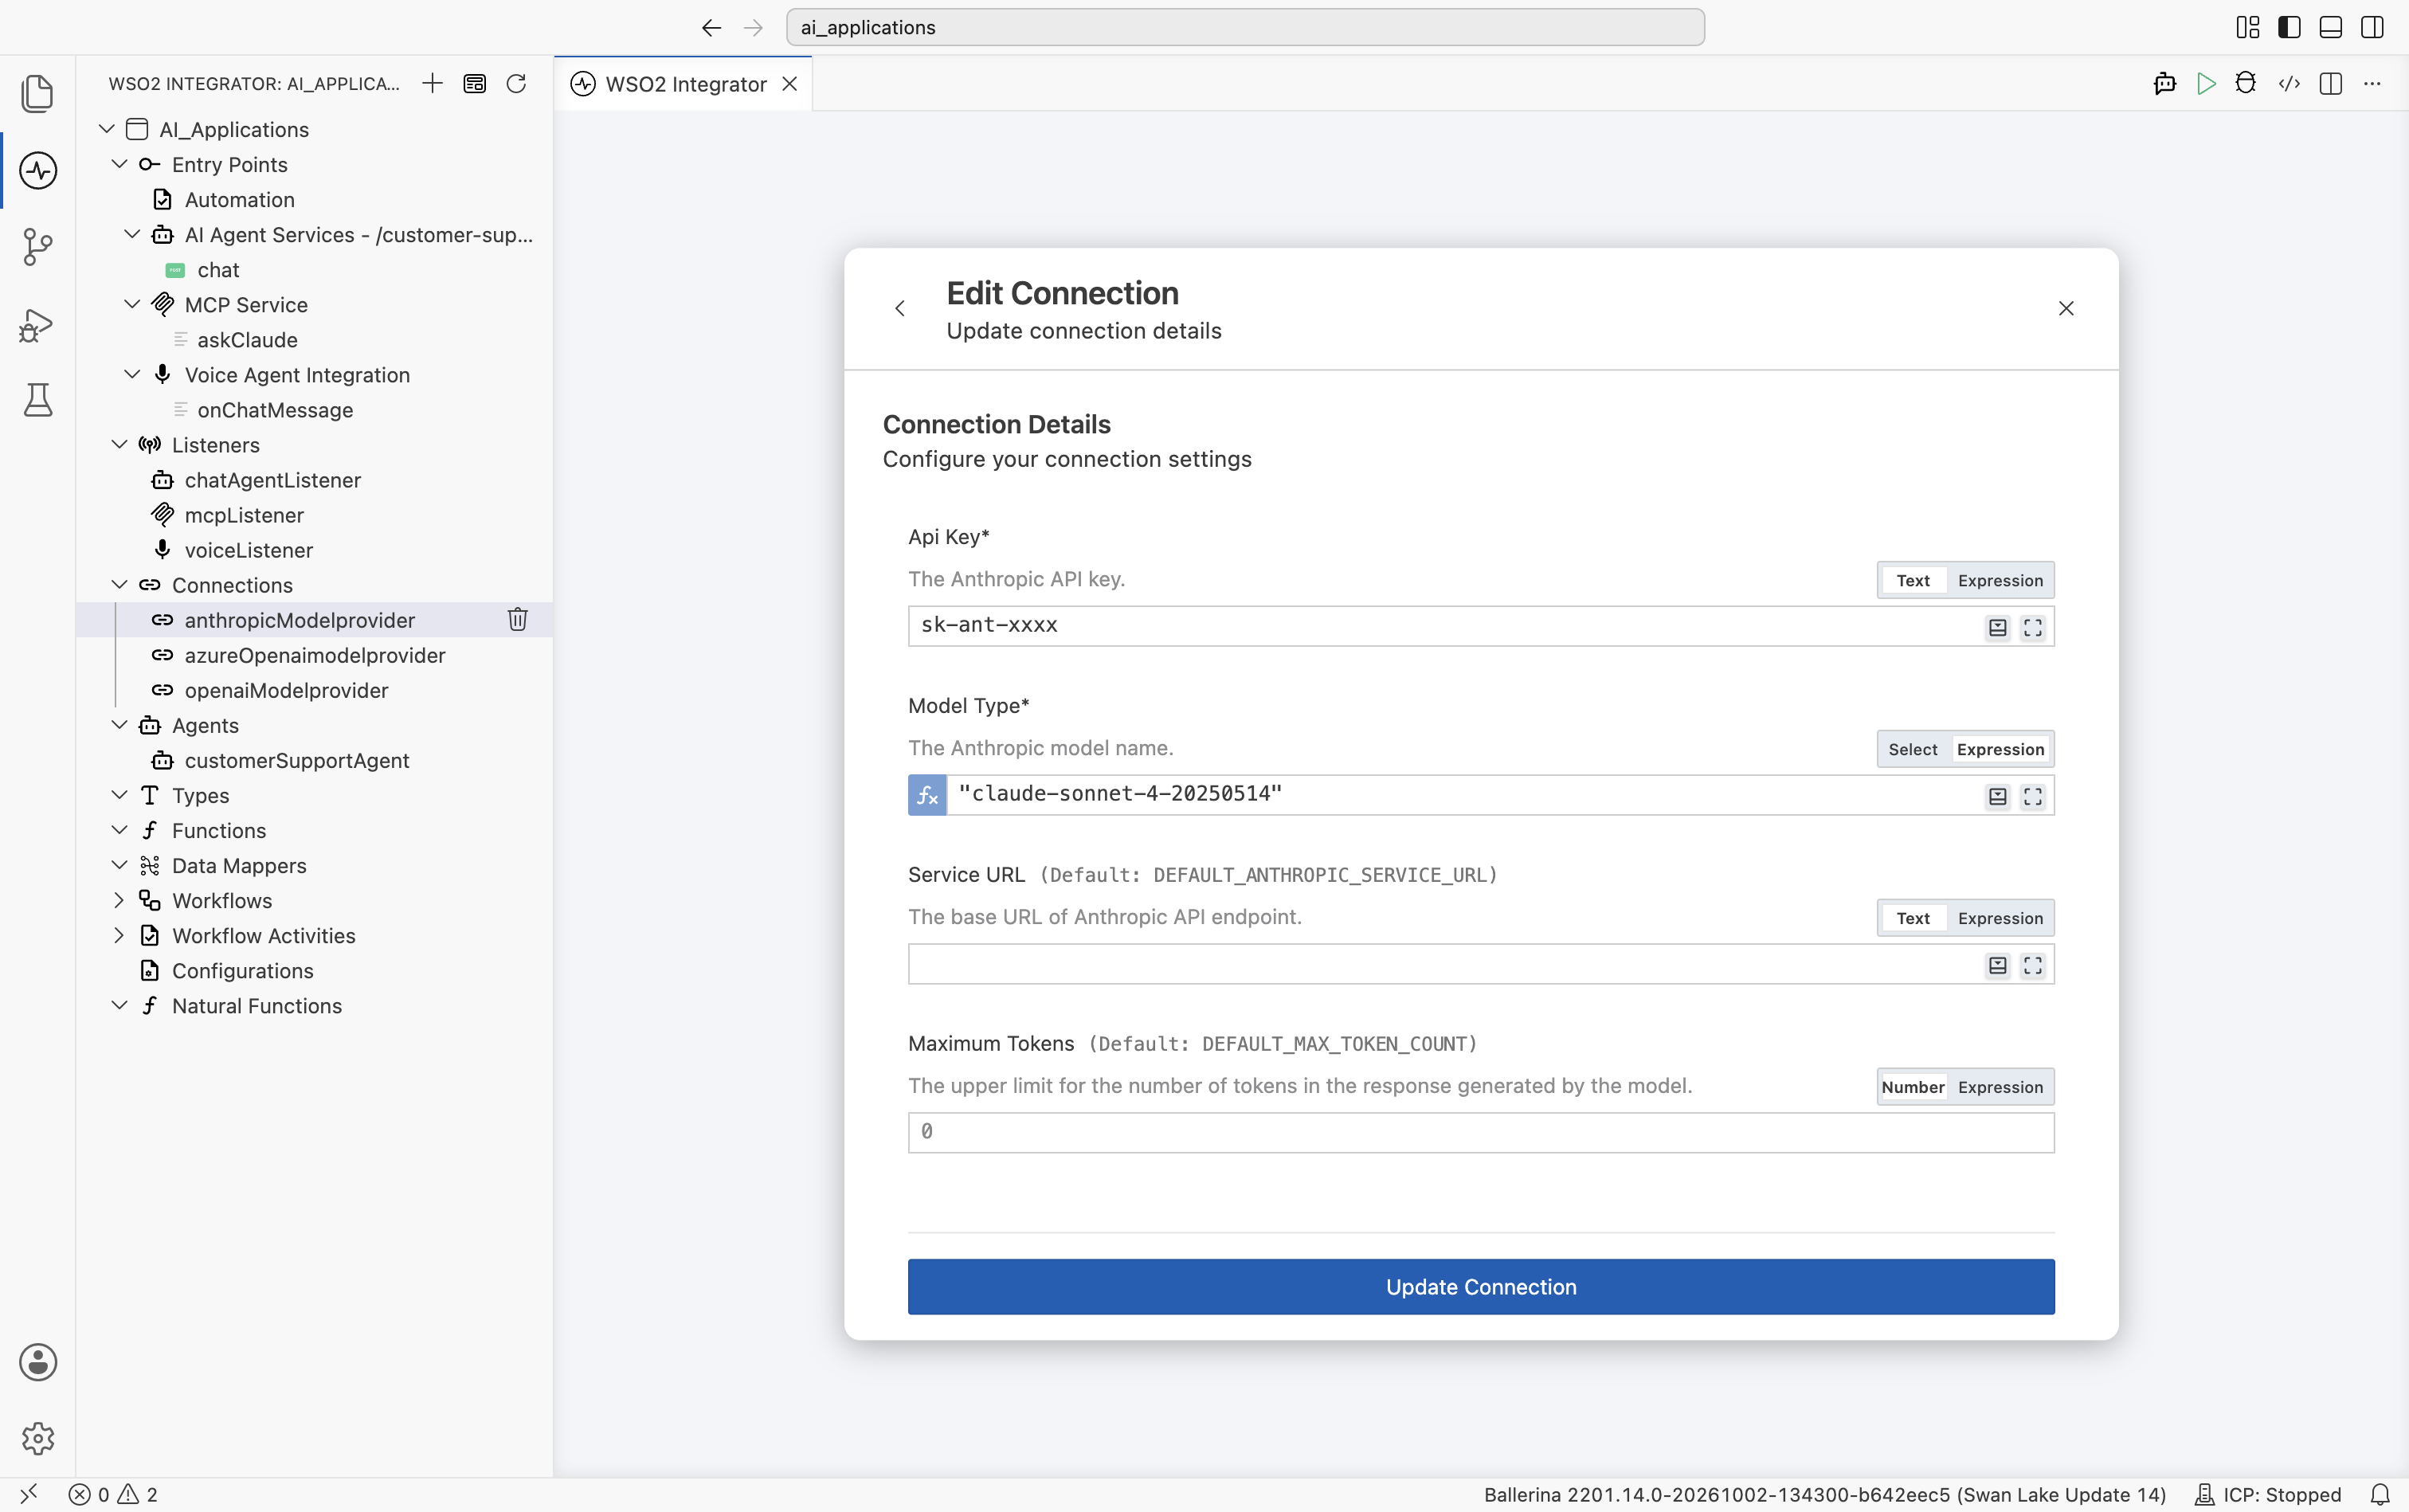Image resolution: width=2409 pixels, height=1512 pixels.
Task: Open more actions ellipsis in editor toolbar
Action: [x=2372, y=83]
